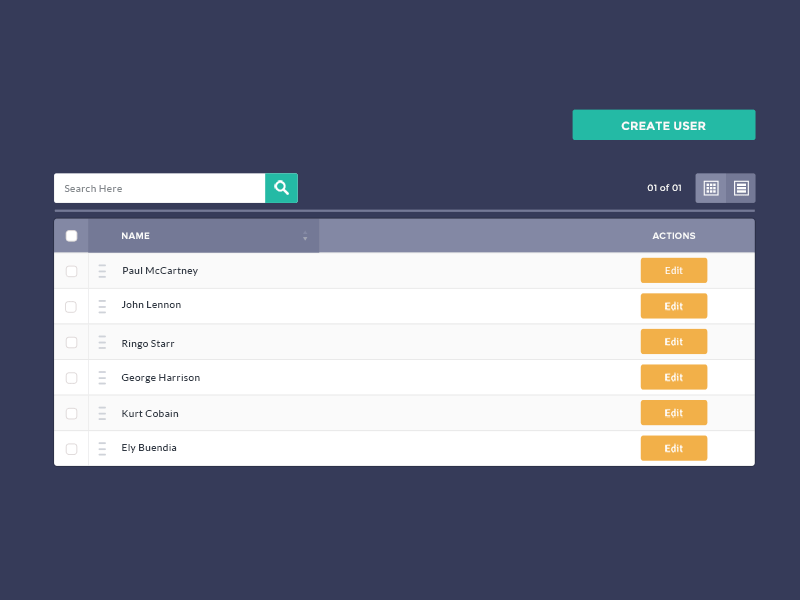Edit the Paul McCartney user
800x600 pixels.
pyautogui.click(x=674, y=270)
